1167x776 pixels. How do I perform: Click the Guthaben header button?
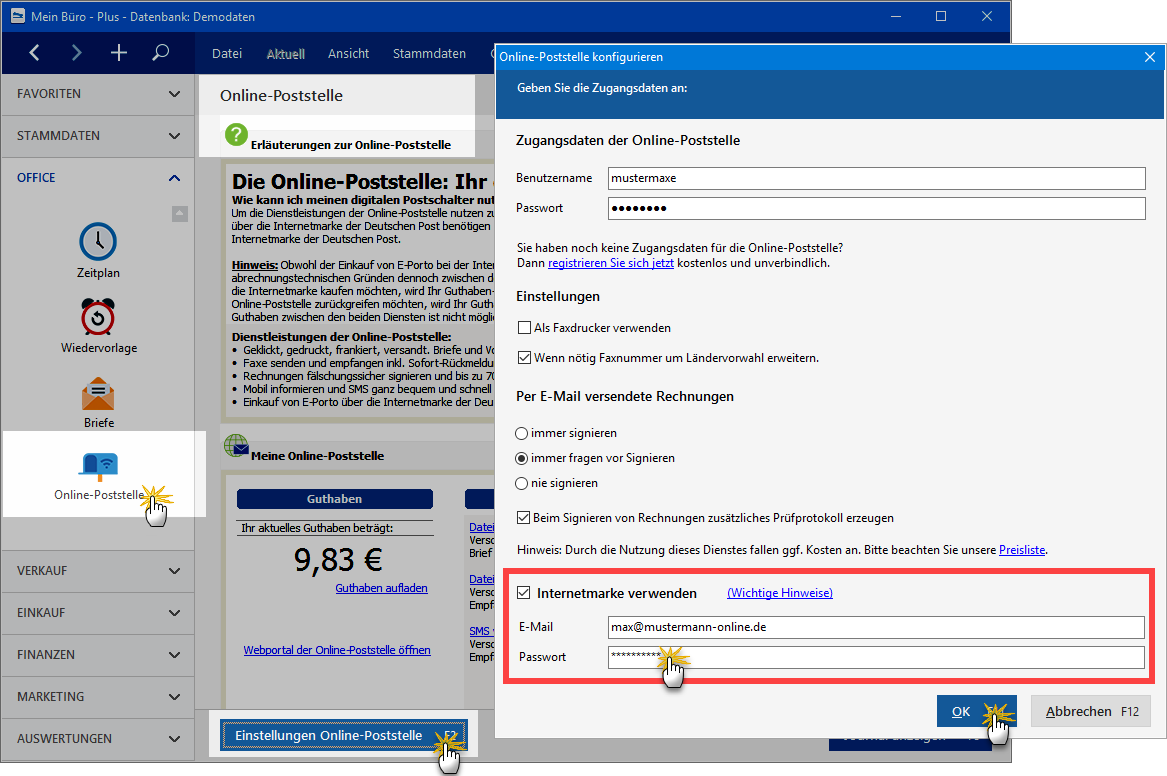(x=335, y=498)
